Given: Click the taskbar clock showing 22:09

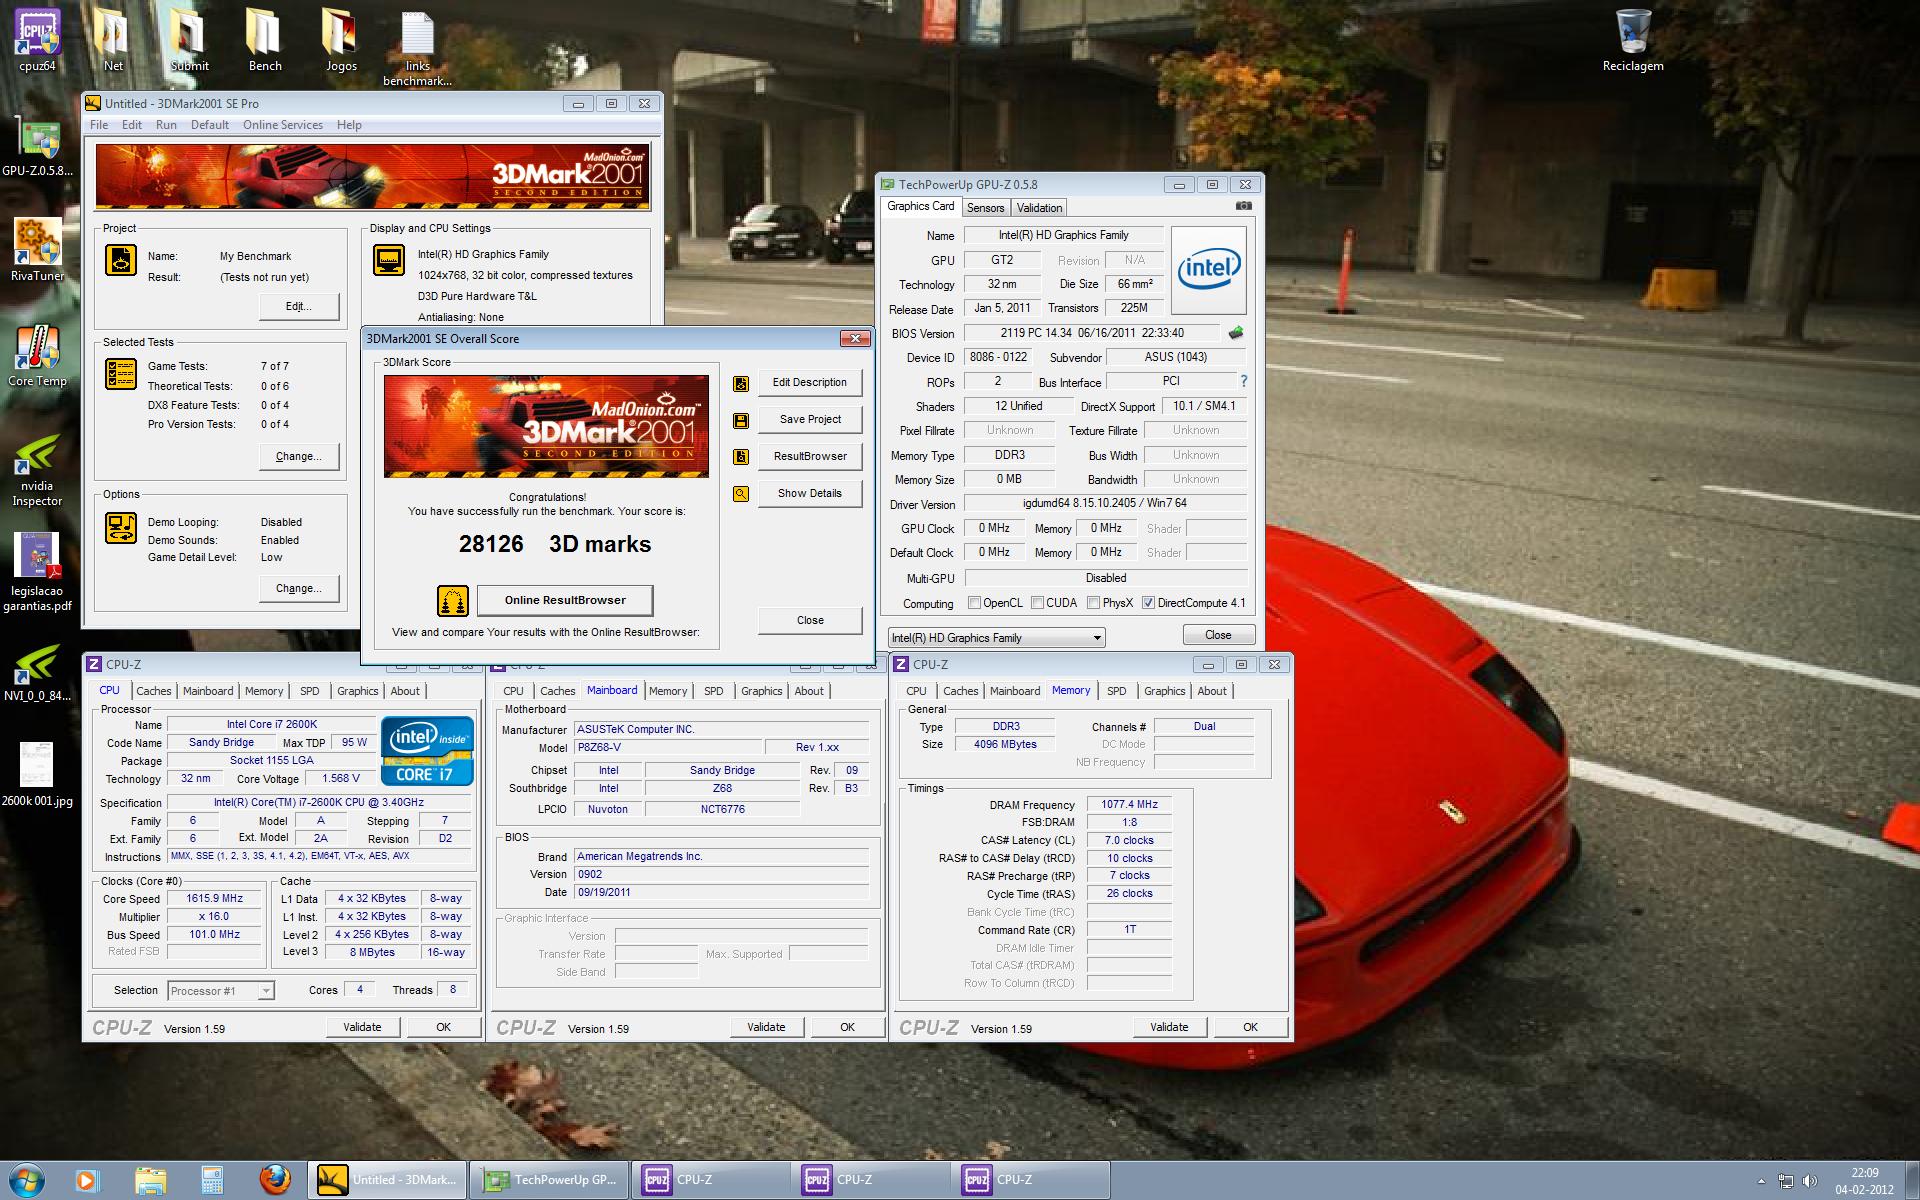Looking at the screenshot, I should click(x=1864, y=1181).
